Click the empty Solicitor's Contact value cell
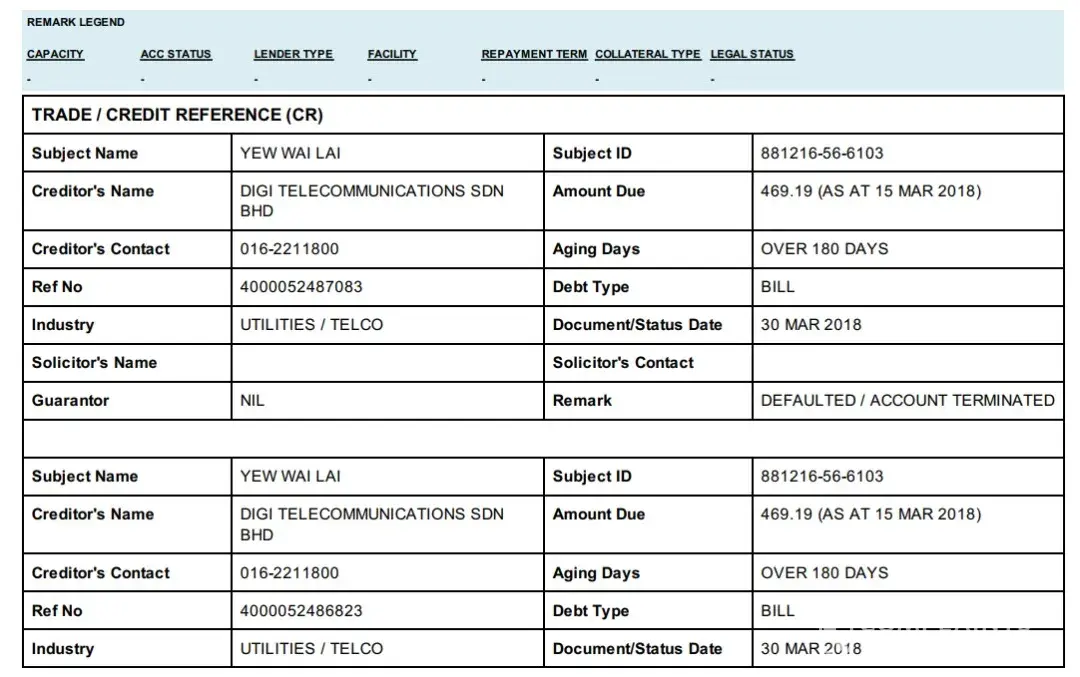The image size is (1080, 677). coord(907,363)
